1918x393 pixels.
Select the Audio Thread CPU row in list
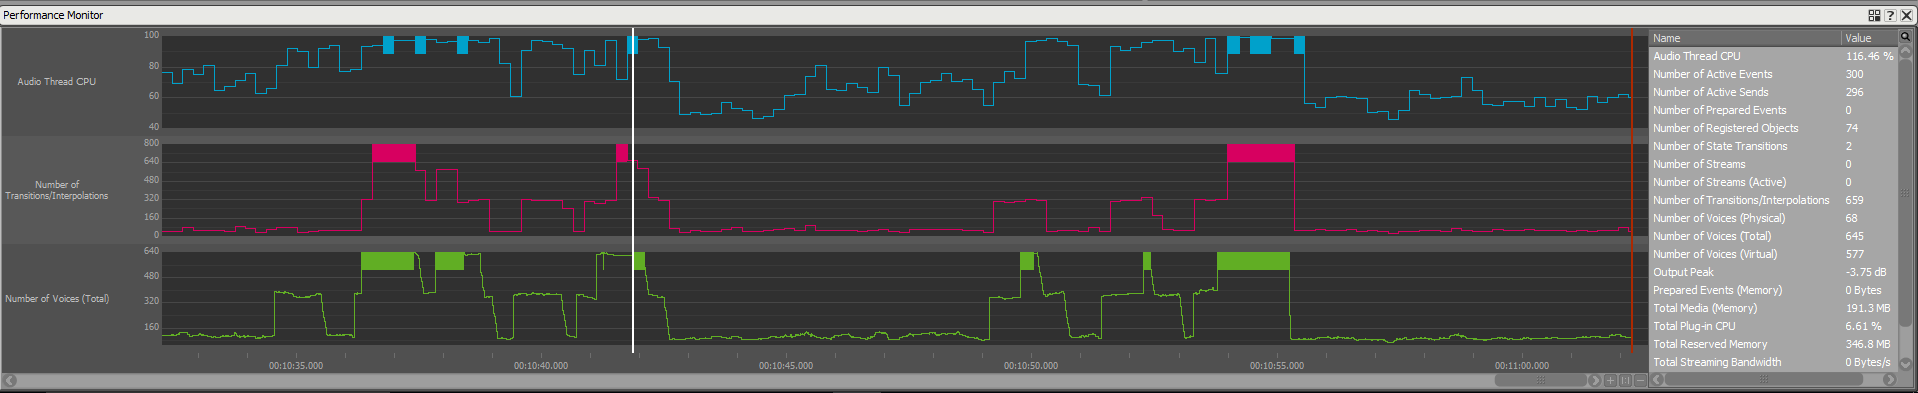click(x=1773, y=56)
